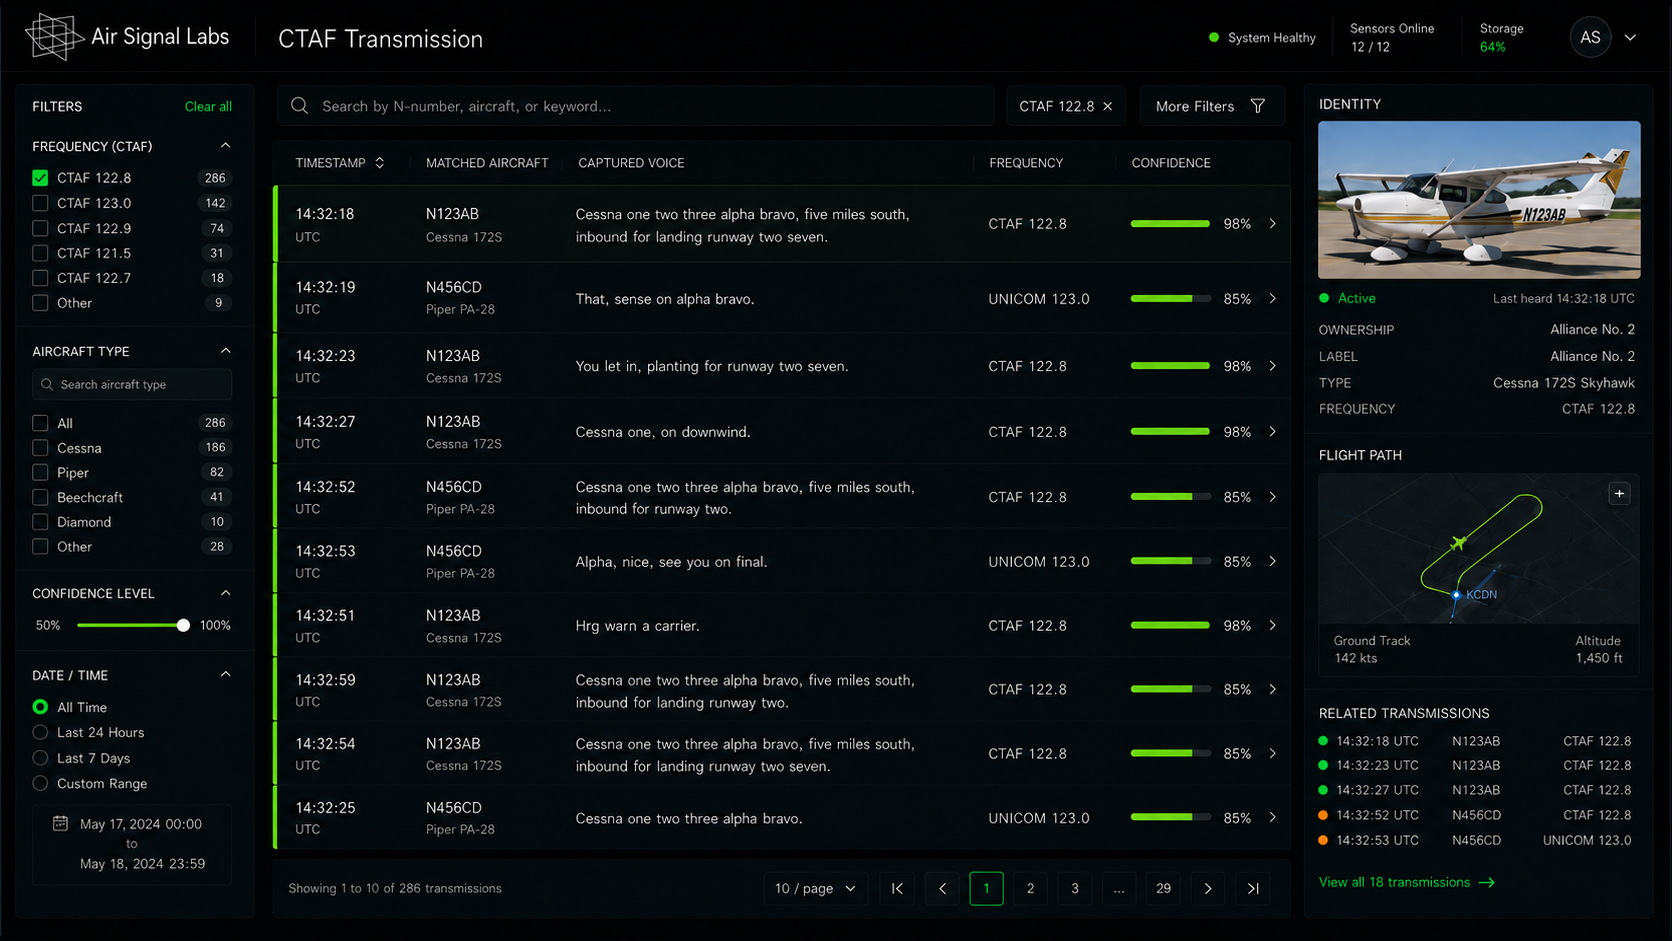Image resolution: width=1672 pixels, height=941 pixels.
Task: Open details arrow for 14:32:18 transmission
Action: point(1272,224)
